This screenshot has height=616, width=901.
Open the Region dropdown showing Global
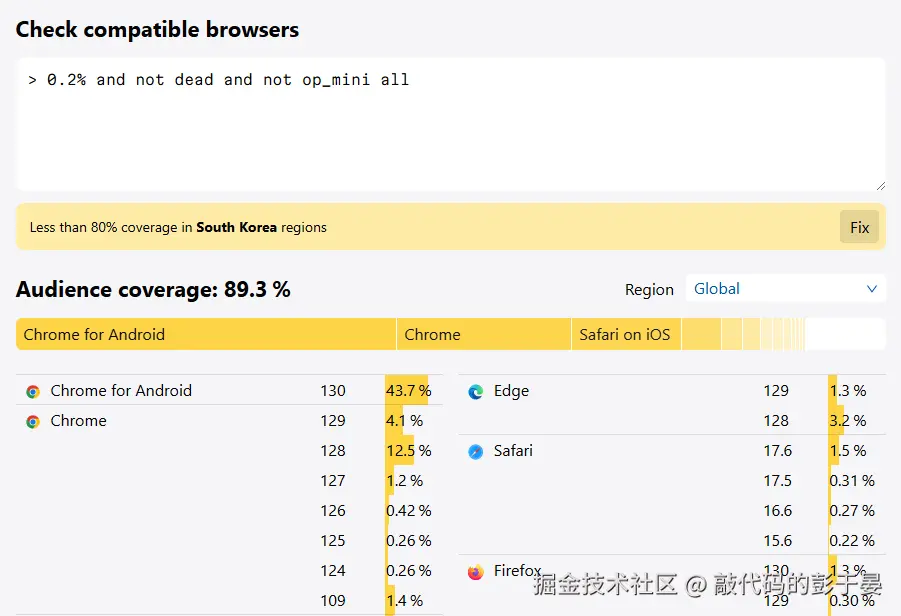tap(786, 288)
